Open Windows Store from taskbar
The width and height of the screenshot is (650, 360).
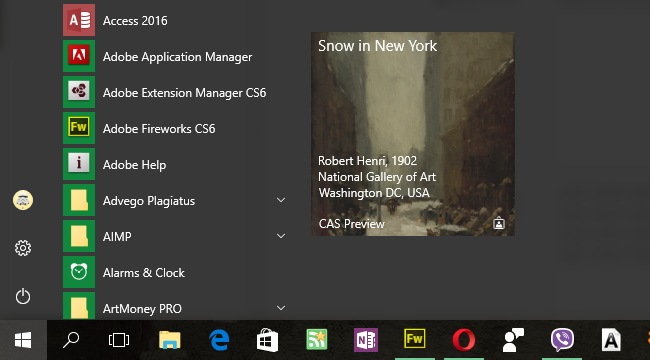tap(267, 340)
